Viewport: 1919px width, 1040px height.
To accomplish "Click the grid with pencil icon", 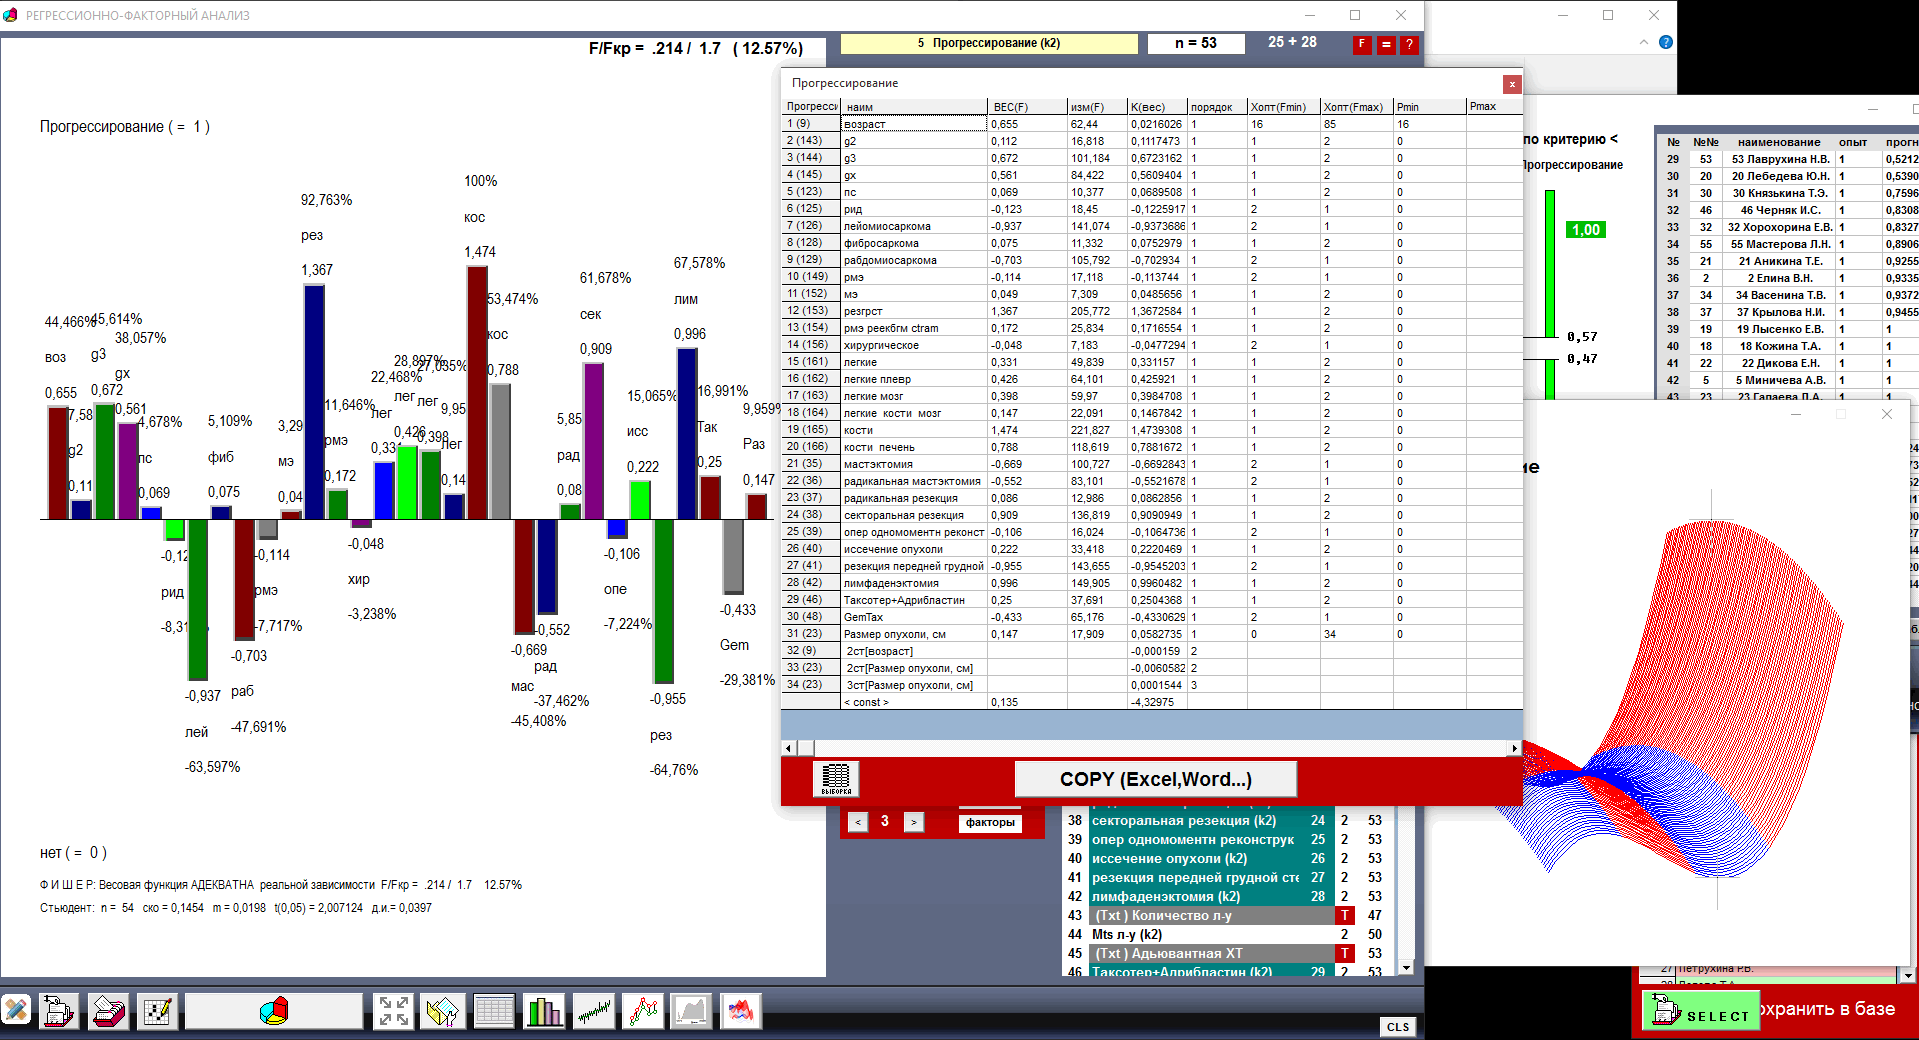I will pyautogui.click(x=157, y=1011).
